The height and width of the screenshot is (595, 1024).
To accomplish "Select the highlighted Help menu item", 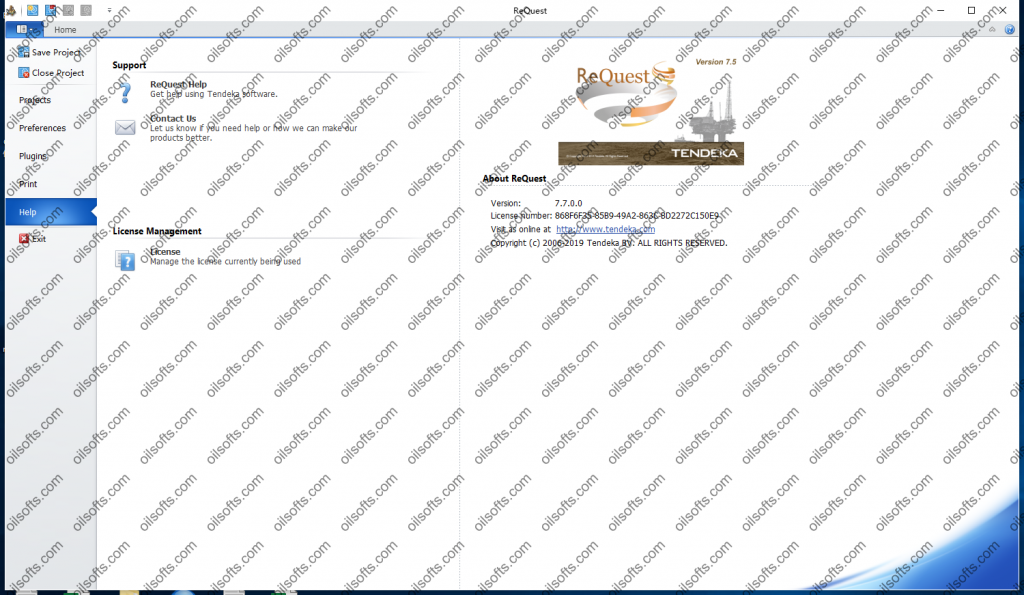I will (51, 212).
